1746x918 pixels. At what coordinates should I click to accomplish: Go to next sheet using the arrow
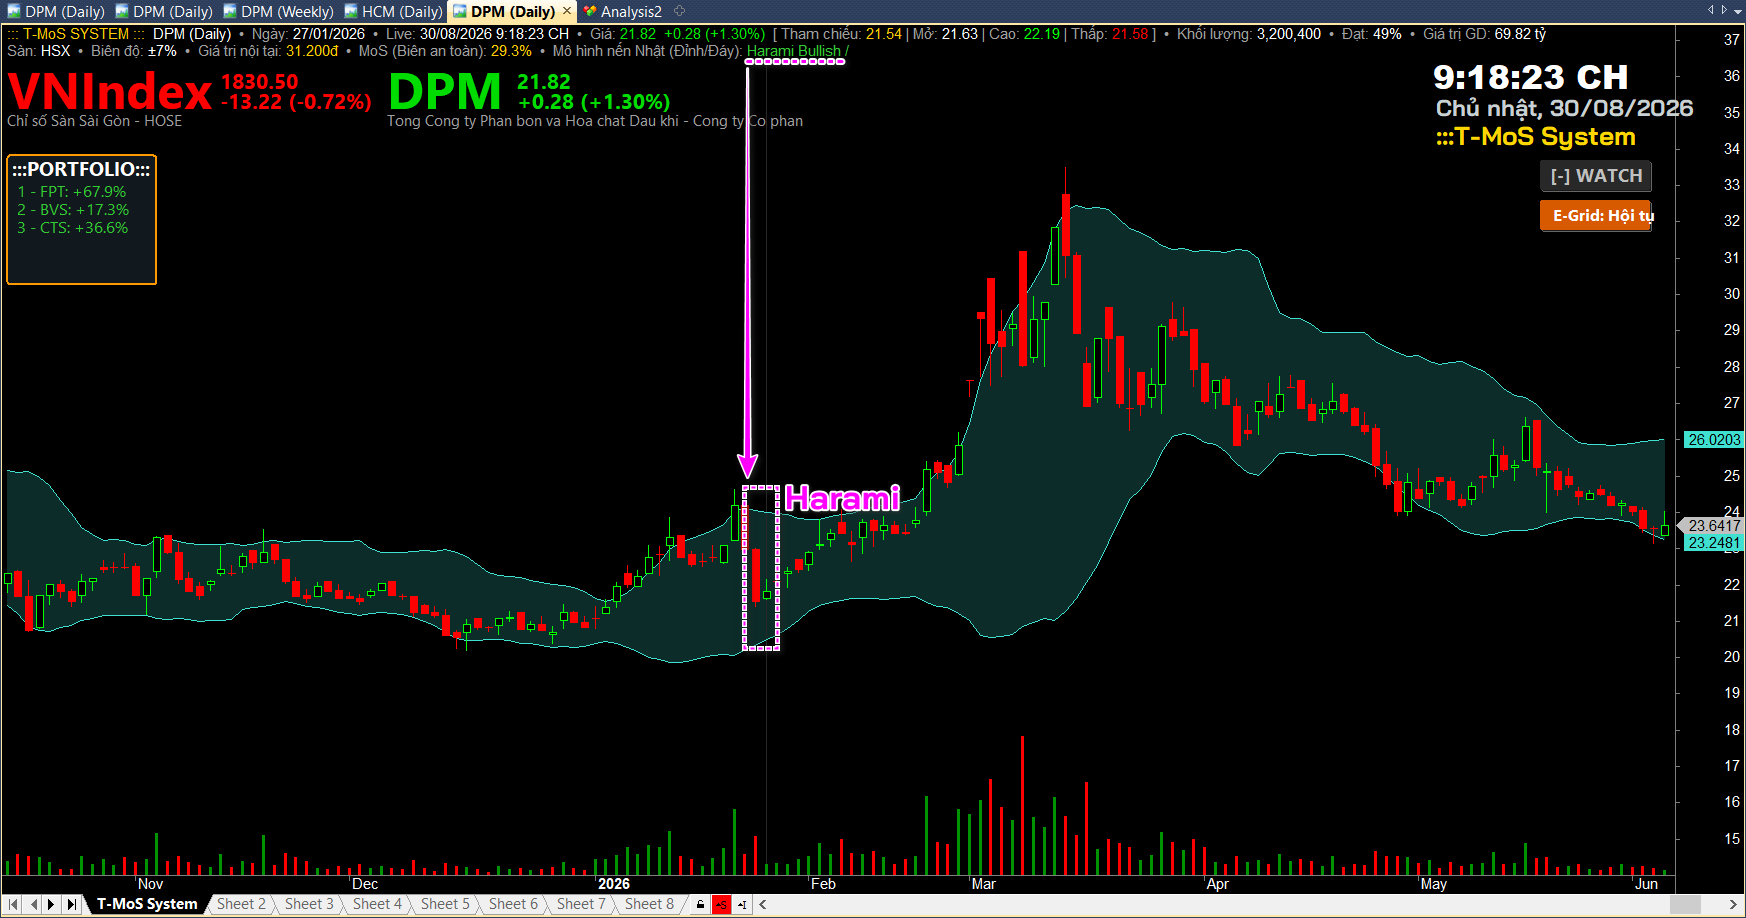pyautogui.click(x=52, y=904)
